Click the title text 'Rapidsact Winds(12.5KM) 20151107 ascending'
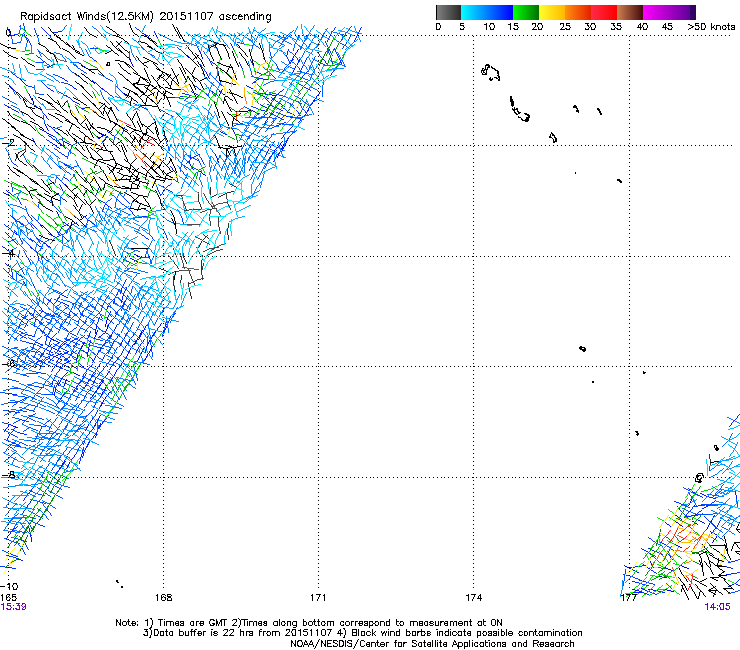This screenshot has height=650, width=740. tap(146, 17)
